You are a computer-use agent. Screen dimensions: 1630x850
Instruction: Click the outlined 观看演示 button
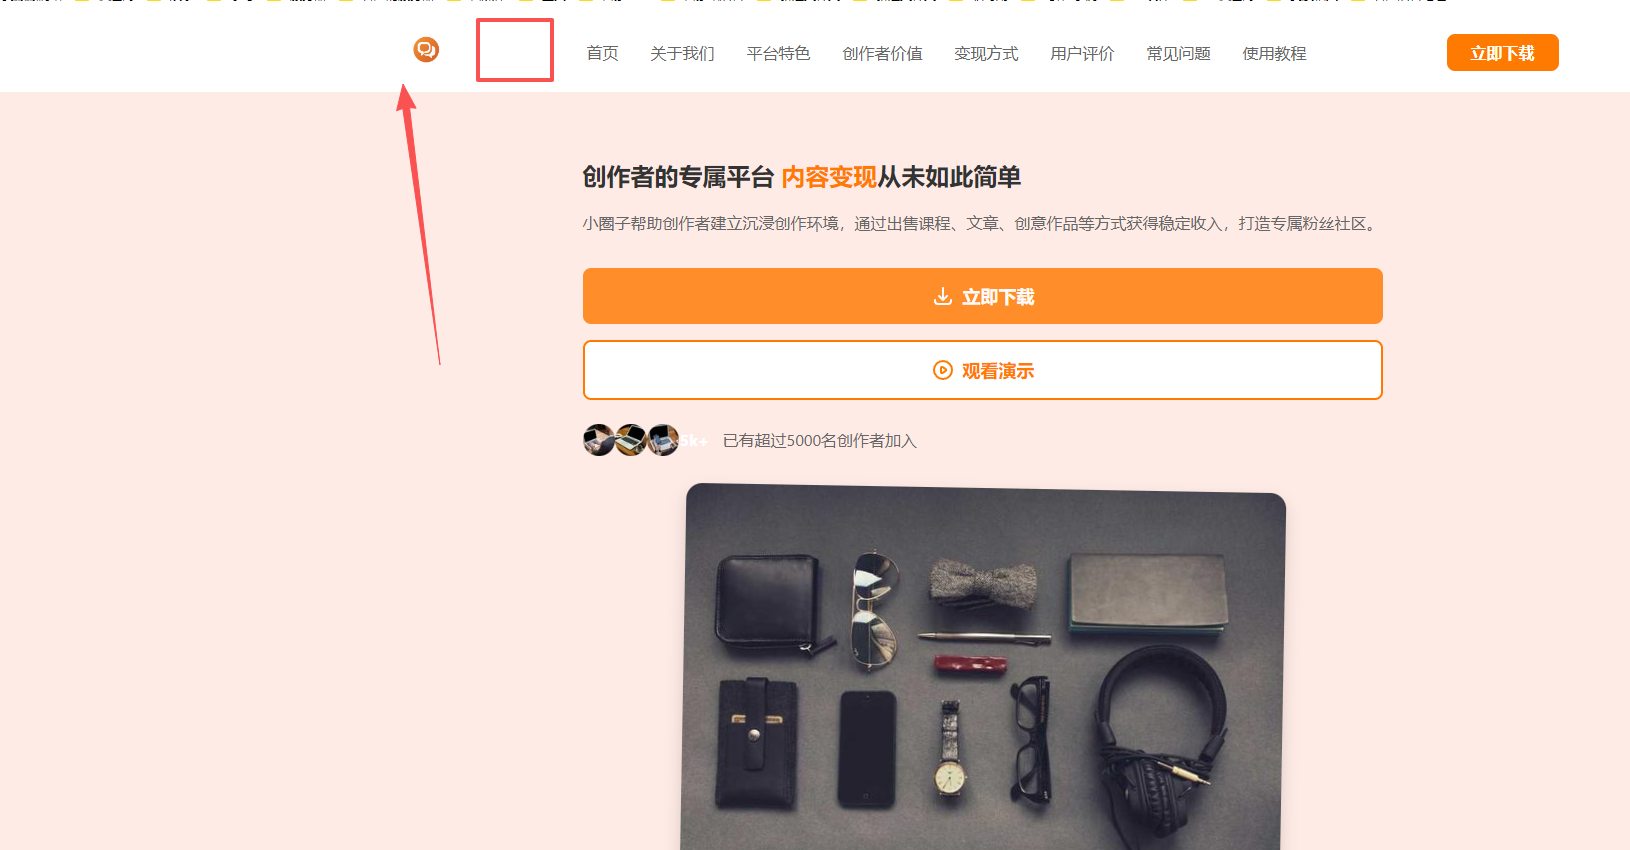click(x=983, y=370)
